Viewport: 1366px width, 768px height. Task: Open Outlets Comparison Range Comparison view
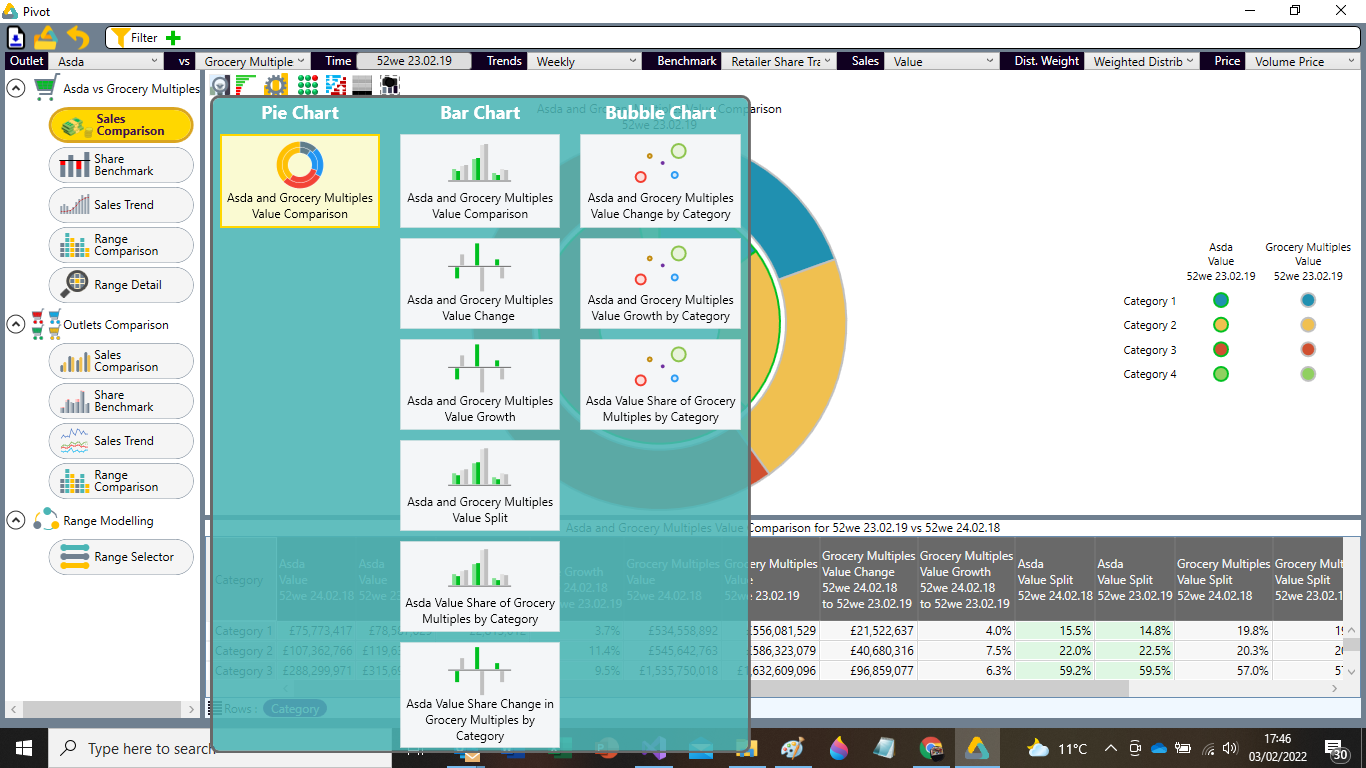pyautogui.click(x=121, y=481)
